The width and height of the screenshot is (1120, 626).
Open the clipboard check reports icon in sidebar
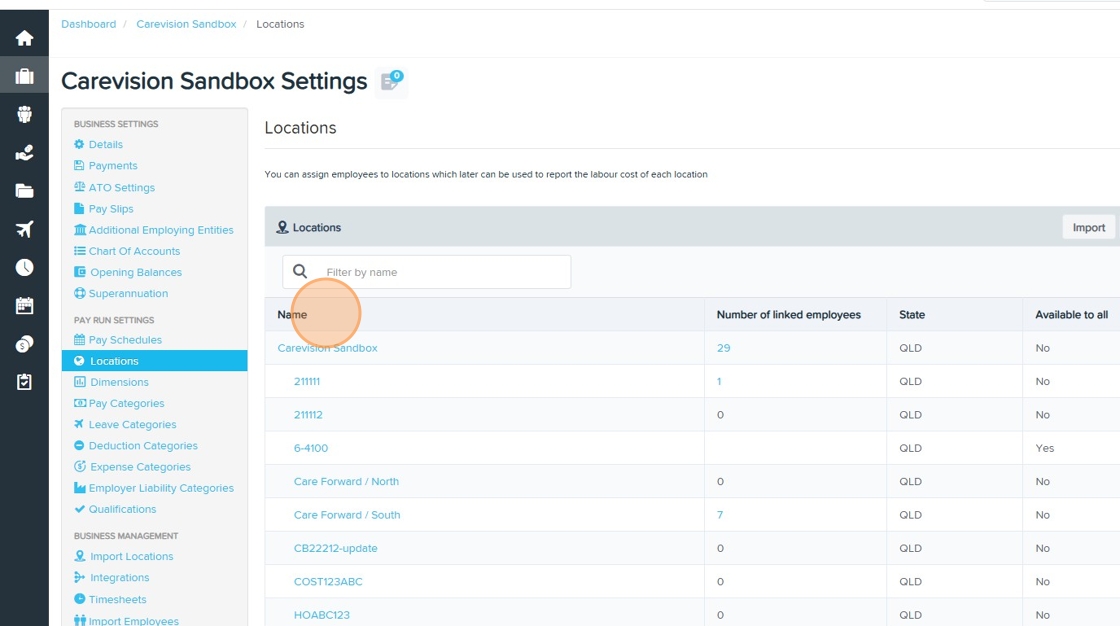point(24,382)
